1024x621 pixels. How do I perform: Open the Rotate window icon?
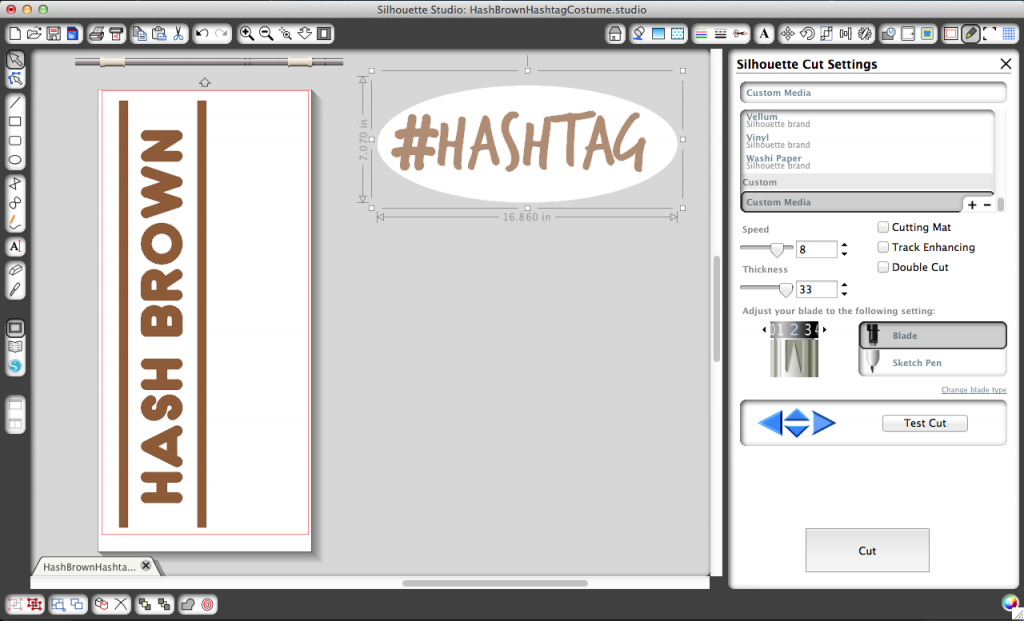click(x=807, y=33)
